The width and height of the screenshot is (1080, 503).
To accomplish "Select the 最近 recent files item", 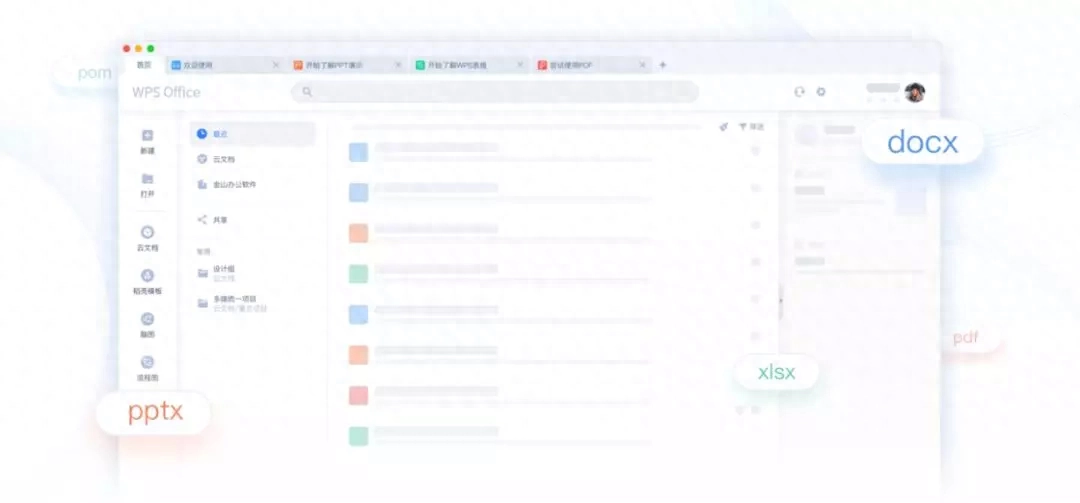I will pyautogui.click(x=253, y=134).
